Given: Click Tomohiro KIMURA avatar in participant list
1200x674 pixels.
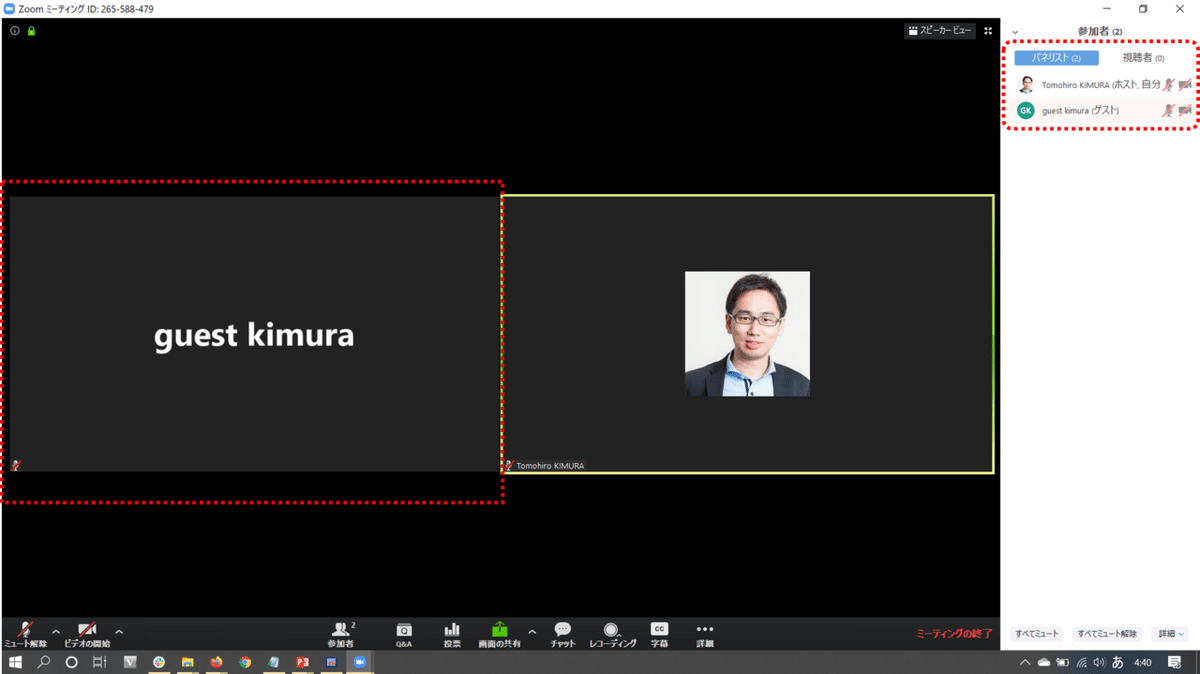Looking at the screenshot, I should (x=1025, y=85).
